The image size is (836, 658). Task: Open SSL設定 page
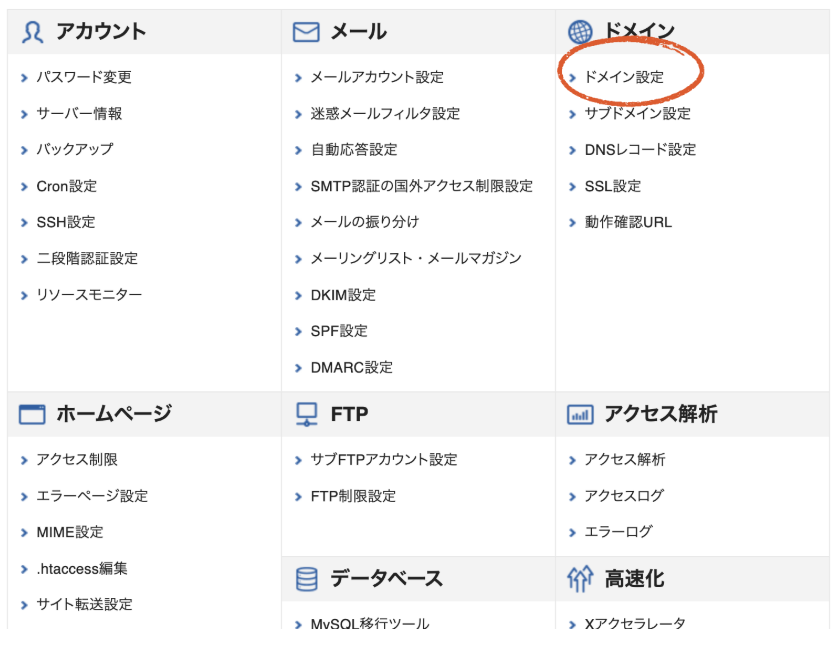[613, 186]
